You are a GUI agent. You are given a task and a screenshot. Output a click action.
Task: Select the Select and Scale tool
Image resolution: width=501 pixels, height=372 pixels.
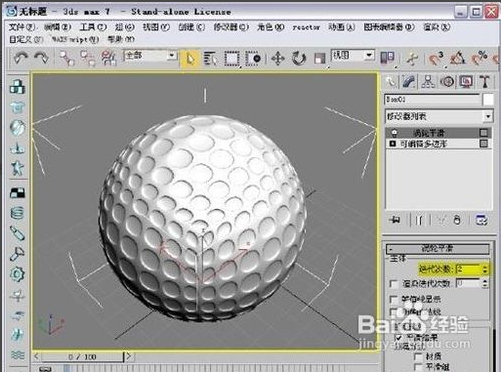(x=320, y=59)
